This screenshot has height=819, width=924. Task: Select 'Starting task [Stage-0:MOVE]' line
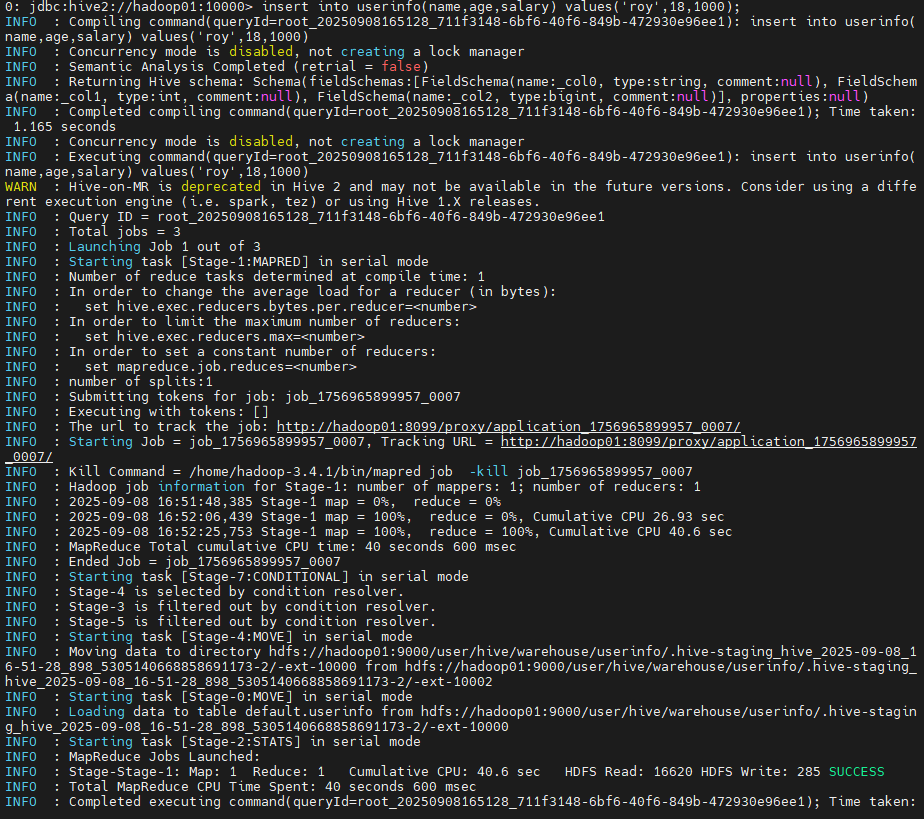pyautogui.click(x=240, y=697)
